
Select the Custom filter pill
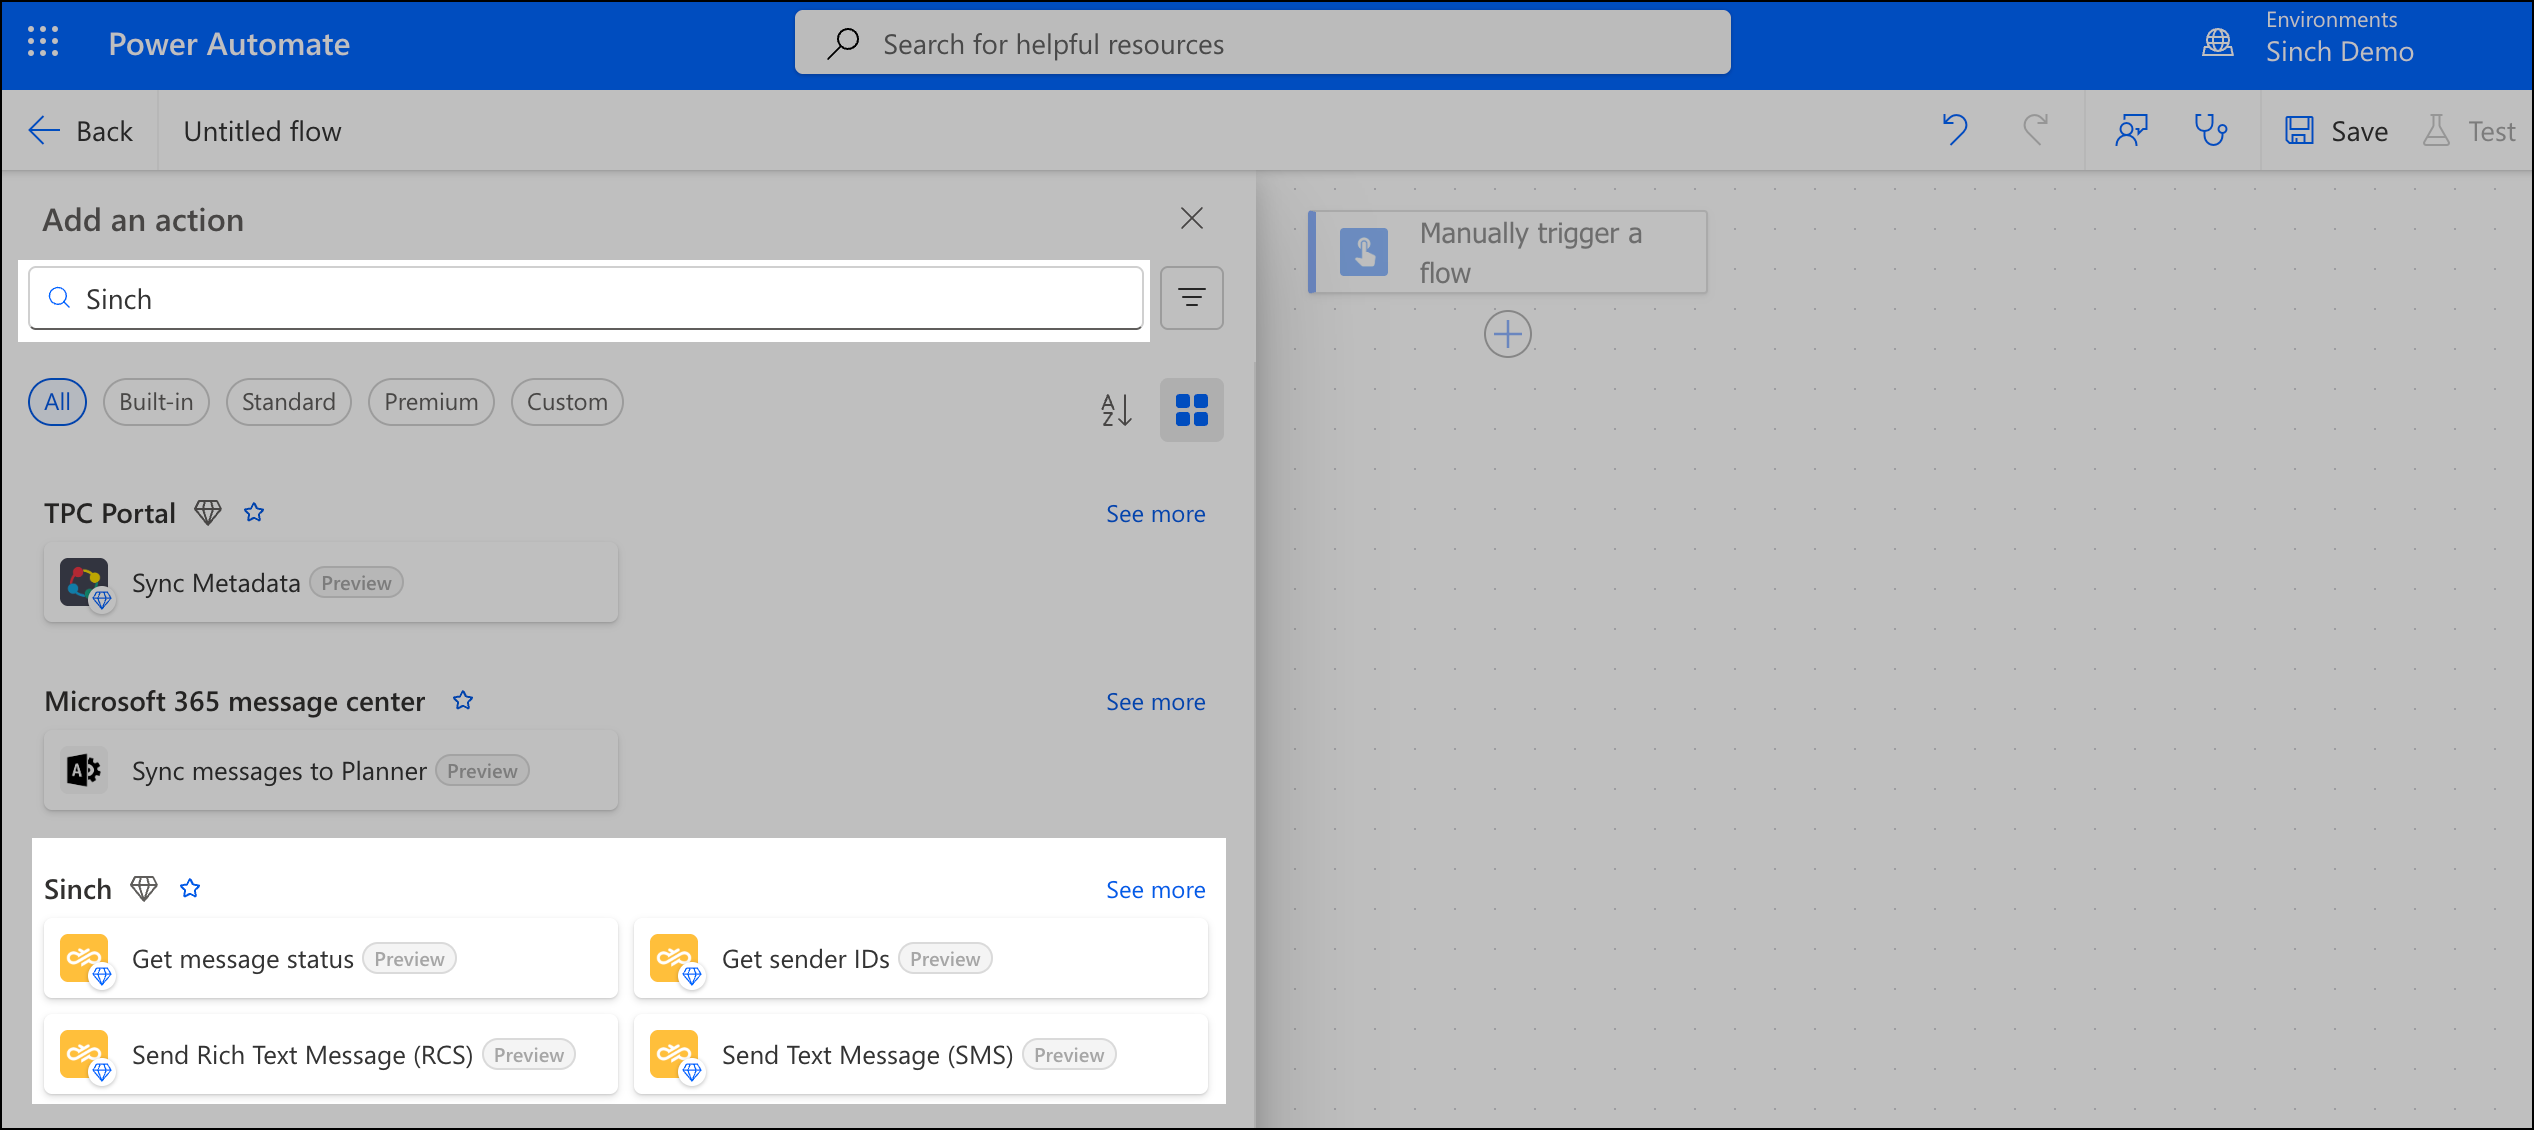[567, 402]
